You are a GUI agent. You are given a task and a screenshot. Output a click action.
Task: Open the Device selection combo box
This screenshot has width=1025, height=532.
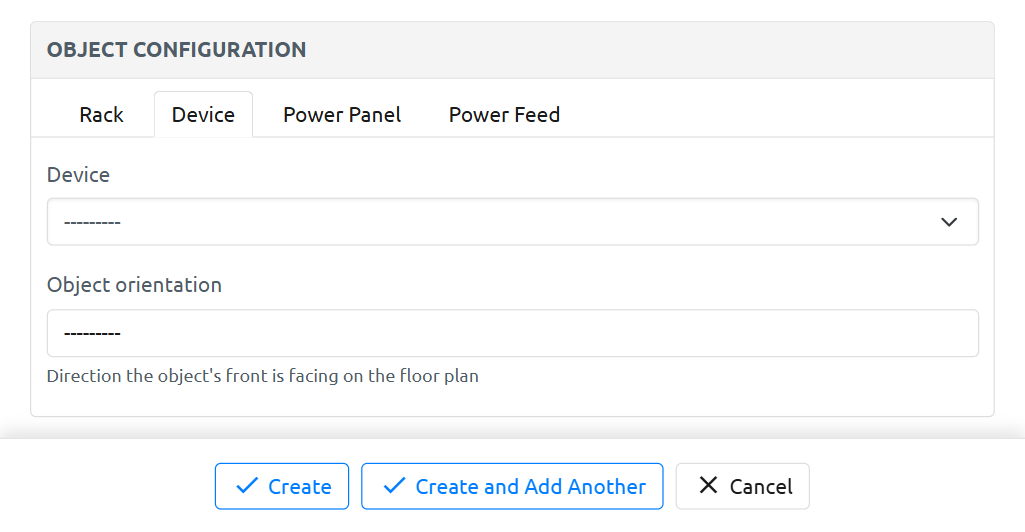[500, 222]
